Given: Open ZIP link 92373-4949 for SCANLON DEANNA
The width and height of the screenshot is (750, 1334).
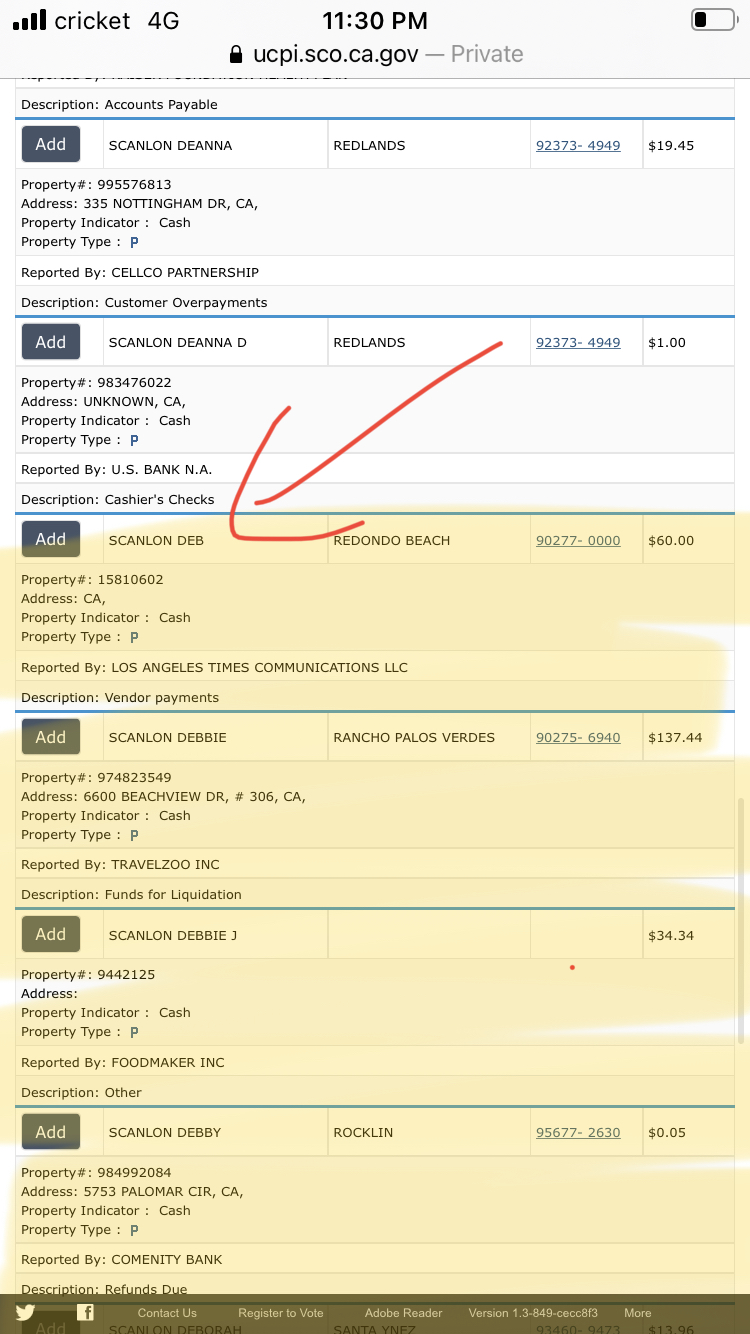Looking at the screenshot, I should [x=578, y=145].
